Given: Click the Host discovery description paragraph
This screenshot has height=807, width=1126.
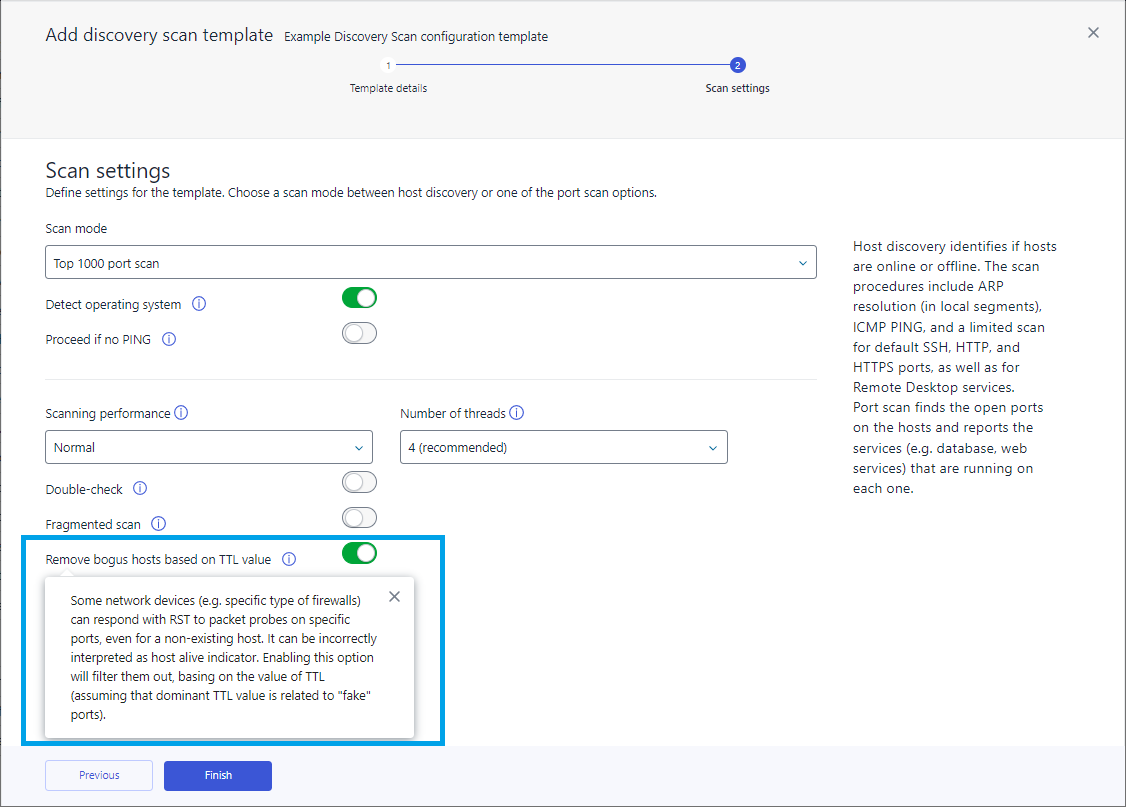Looking at the screenshot, I should [955, 367].
